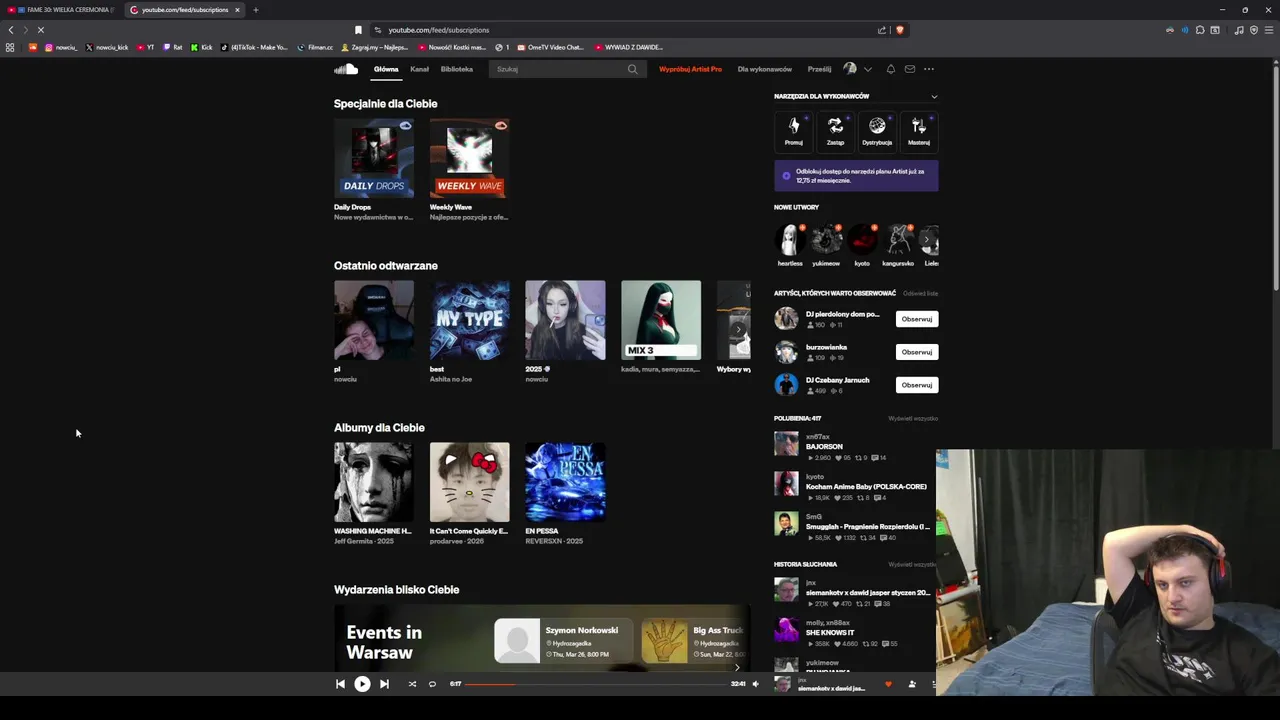Open the messages envelope

tap(910, 69)
